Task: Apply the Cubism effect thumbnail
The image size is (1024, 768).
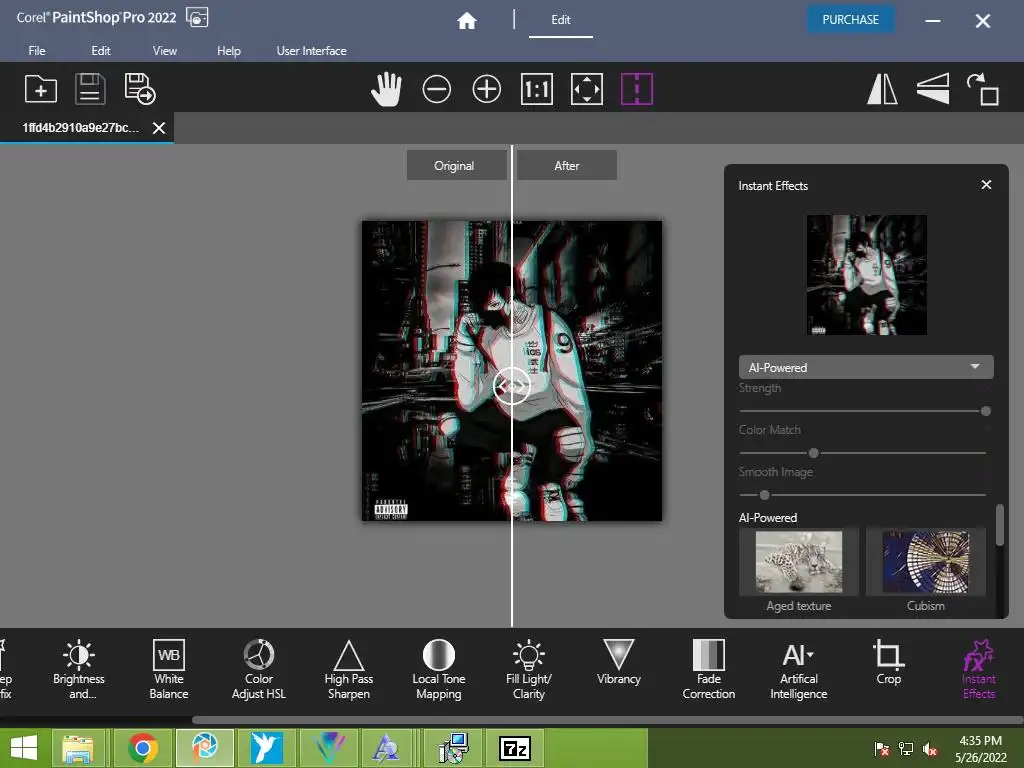Action: point(925,562)
